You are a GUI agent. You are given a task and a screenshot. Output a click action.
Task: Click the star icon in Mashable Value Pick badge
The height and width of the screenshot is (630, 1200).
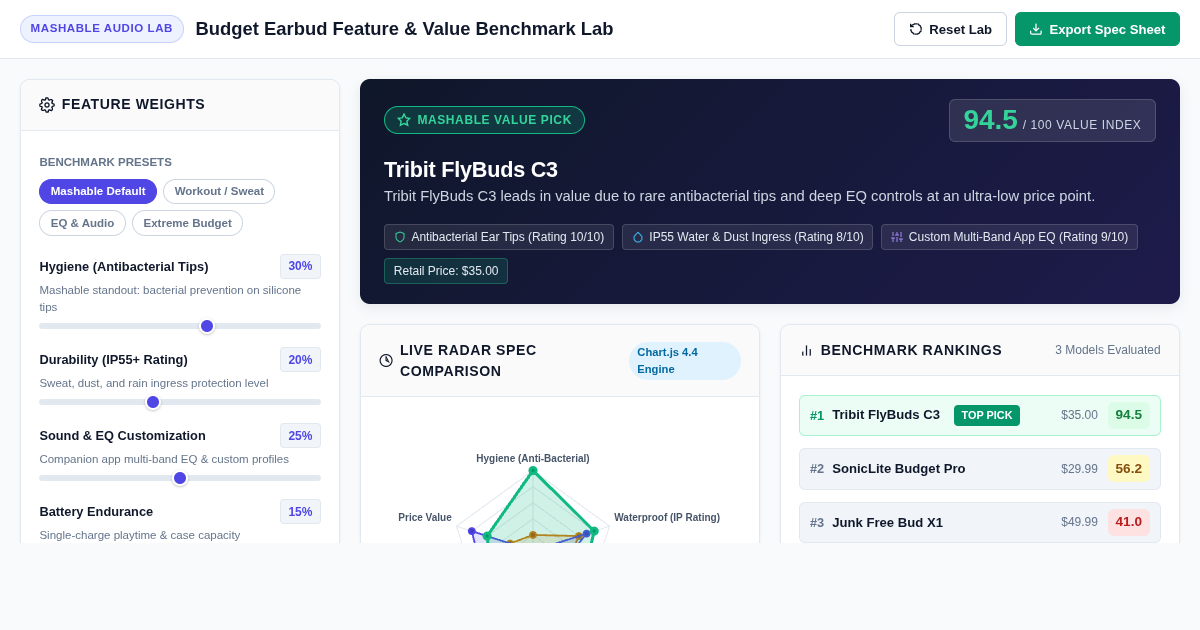pos(404,120)
